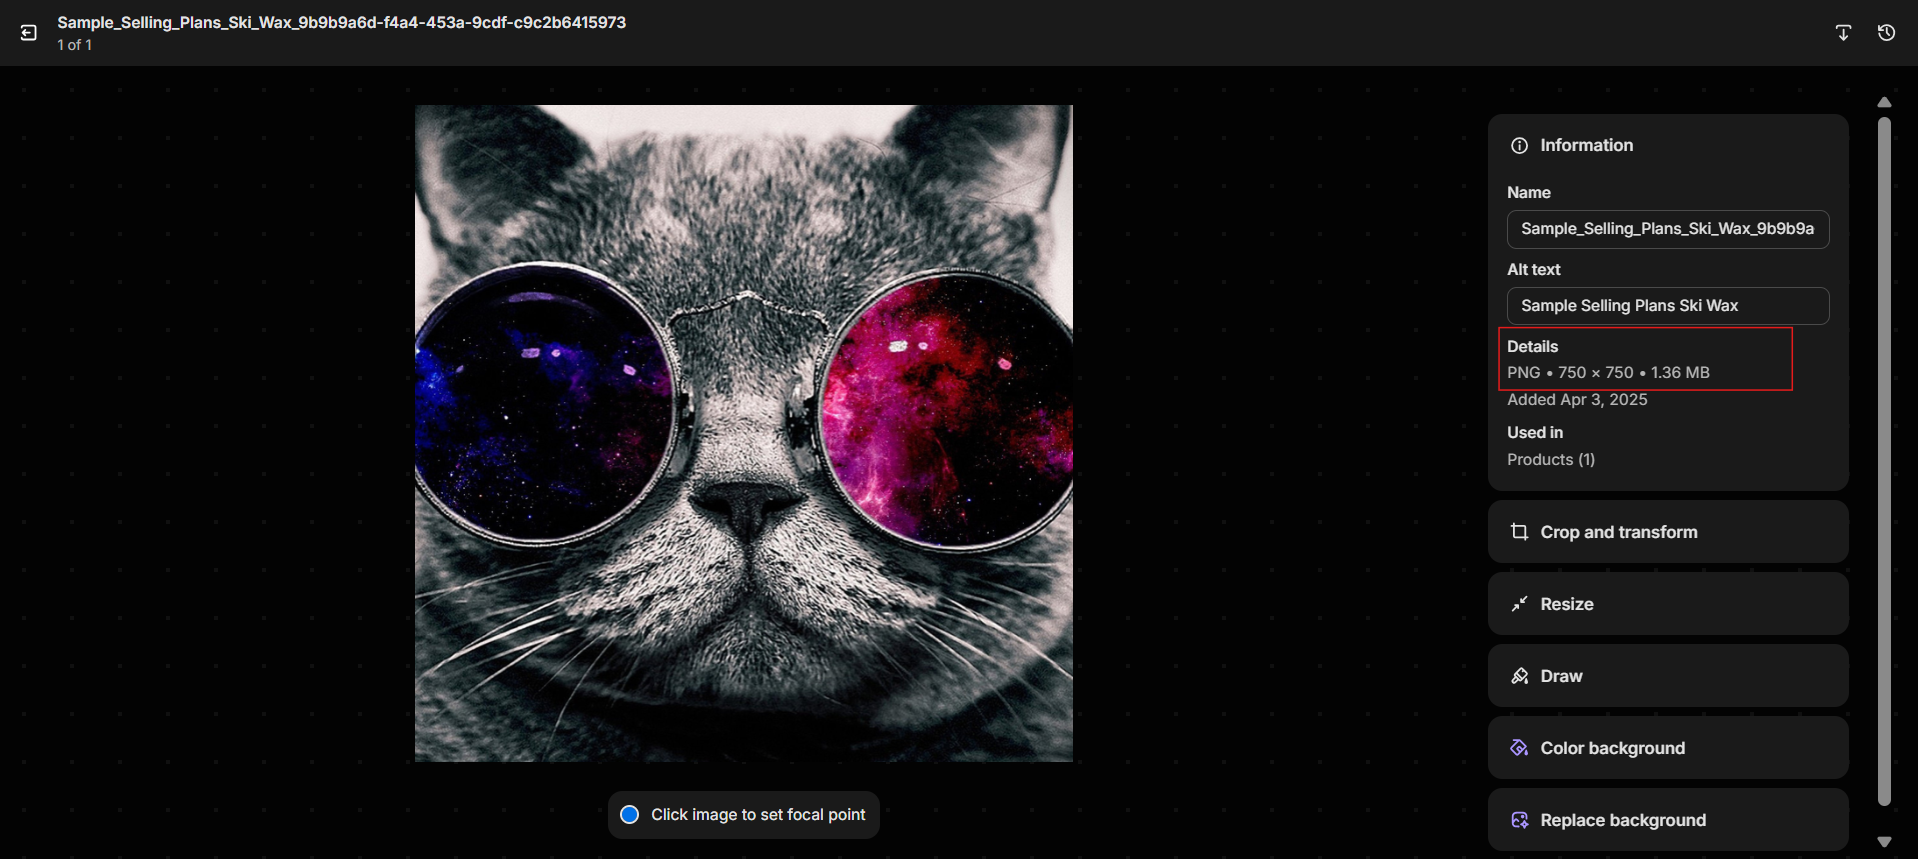
Task: Edit the Name input field
Action: pyautogui.click(x=1667, y=229)
